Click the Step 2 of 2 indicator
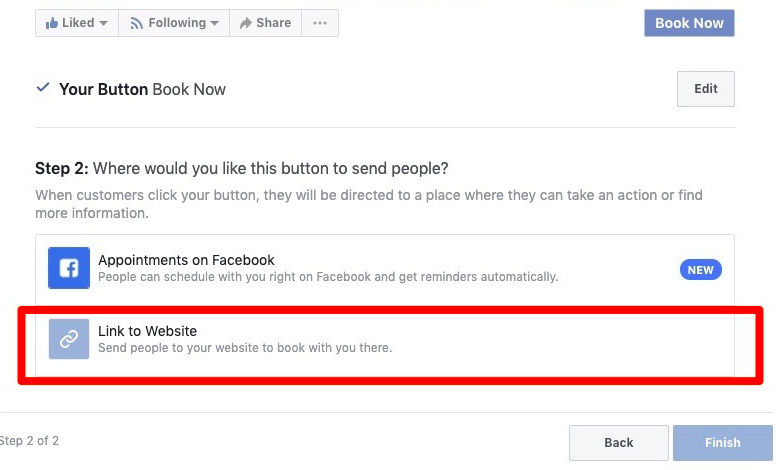Viewport: 776px width, 470px height. [x=29, y=440]
